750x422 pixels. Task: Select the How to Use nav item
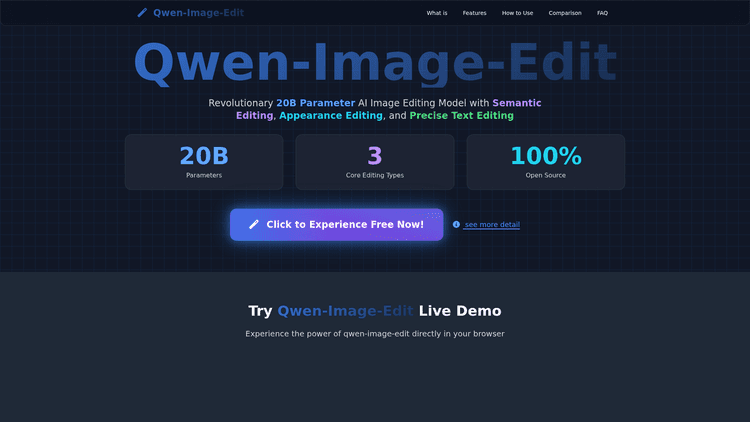(517, 13)
